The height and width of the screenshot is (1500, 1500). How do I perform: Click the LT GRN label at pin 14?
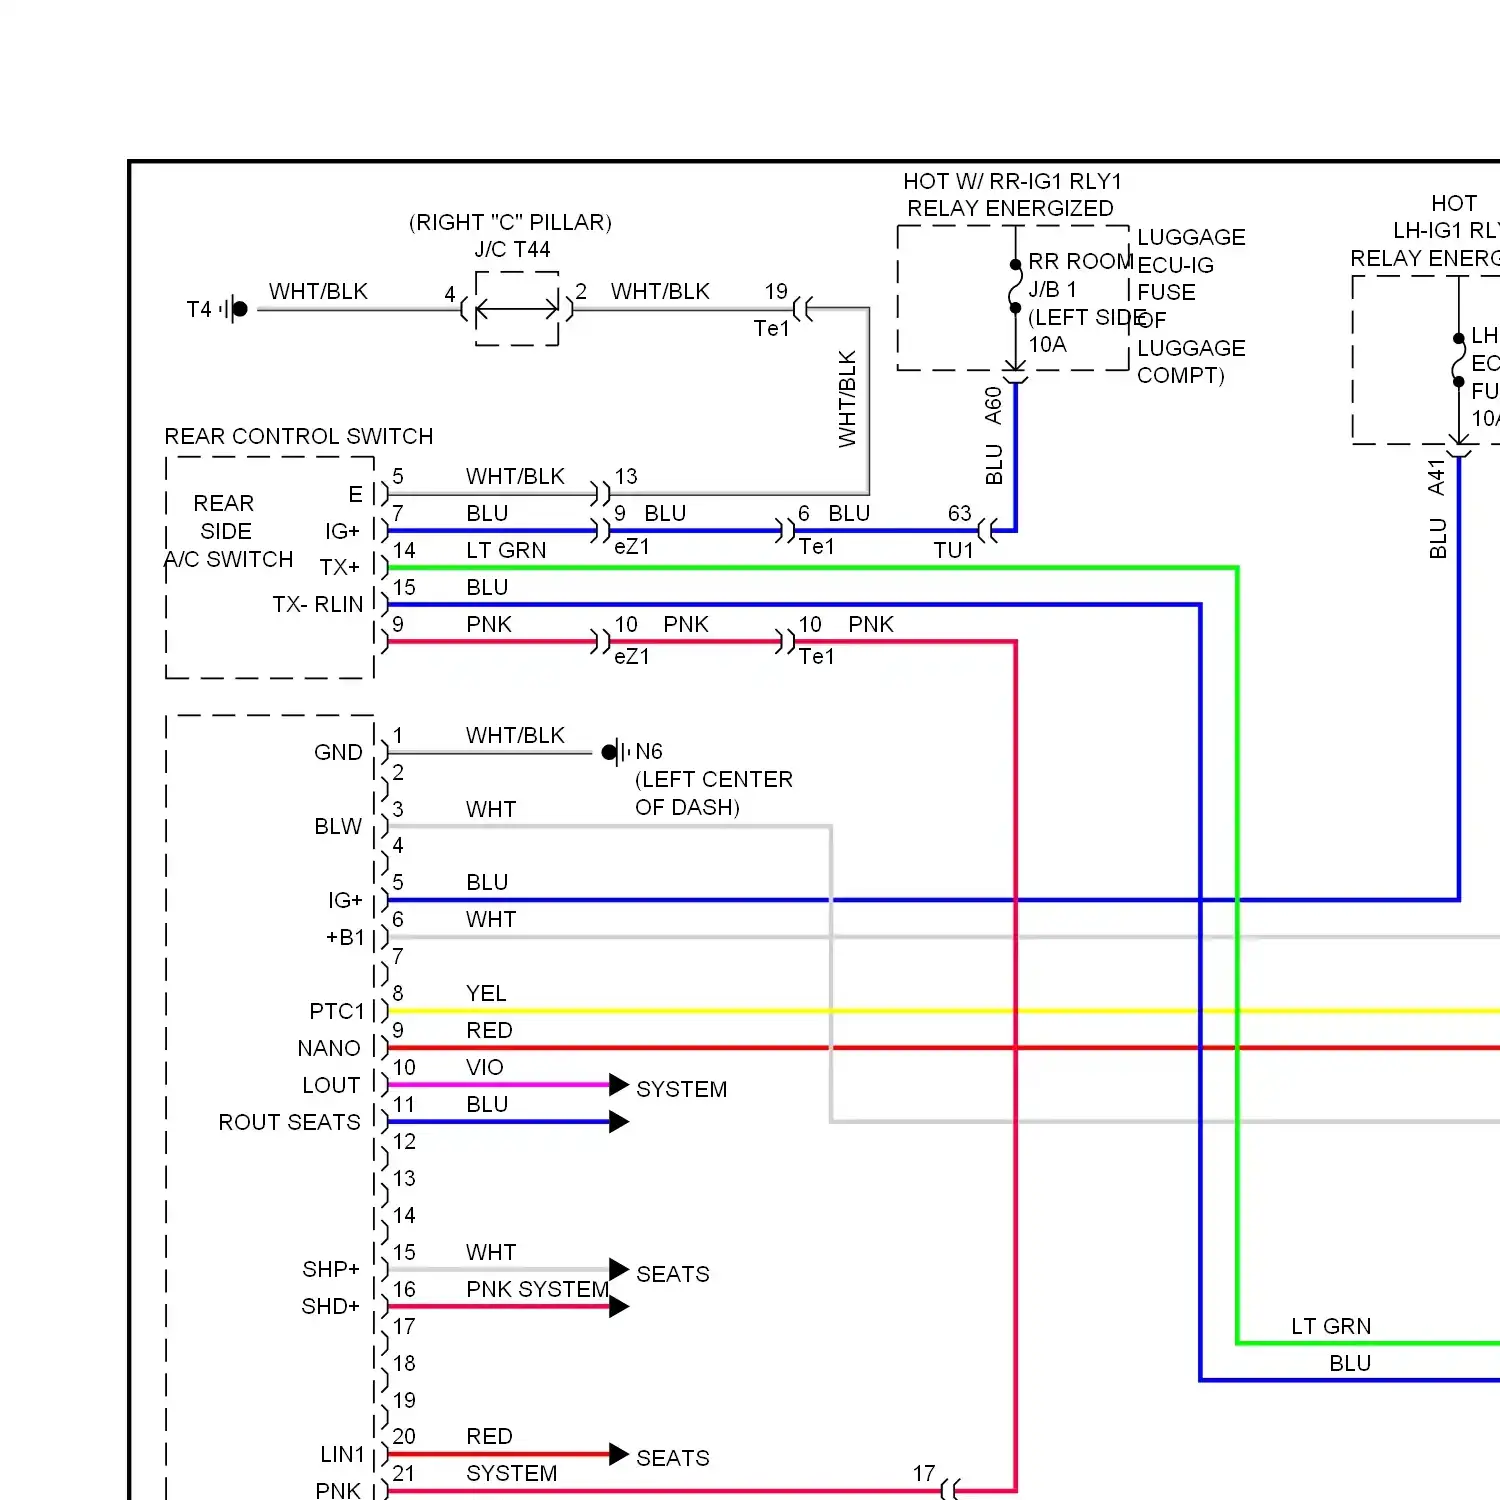[506, 550]
